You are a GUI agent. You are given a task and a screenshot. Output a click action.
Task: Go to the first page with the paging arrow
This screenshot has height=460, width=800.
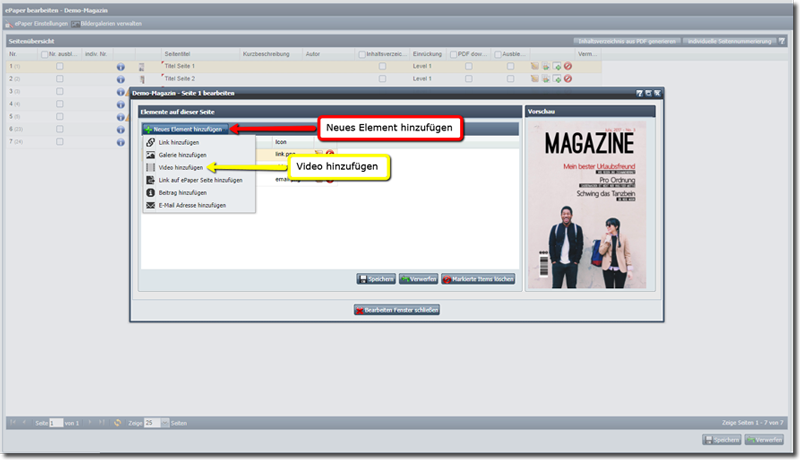pos(13,423)
